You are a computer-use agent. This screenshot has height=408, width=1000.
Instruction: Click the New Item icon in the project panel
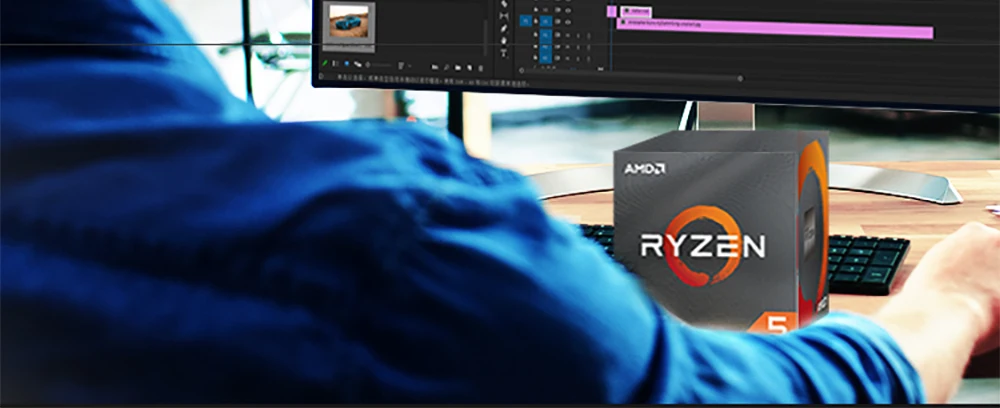click(x=470, y=67)
